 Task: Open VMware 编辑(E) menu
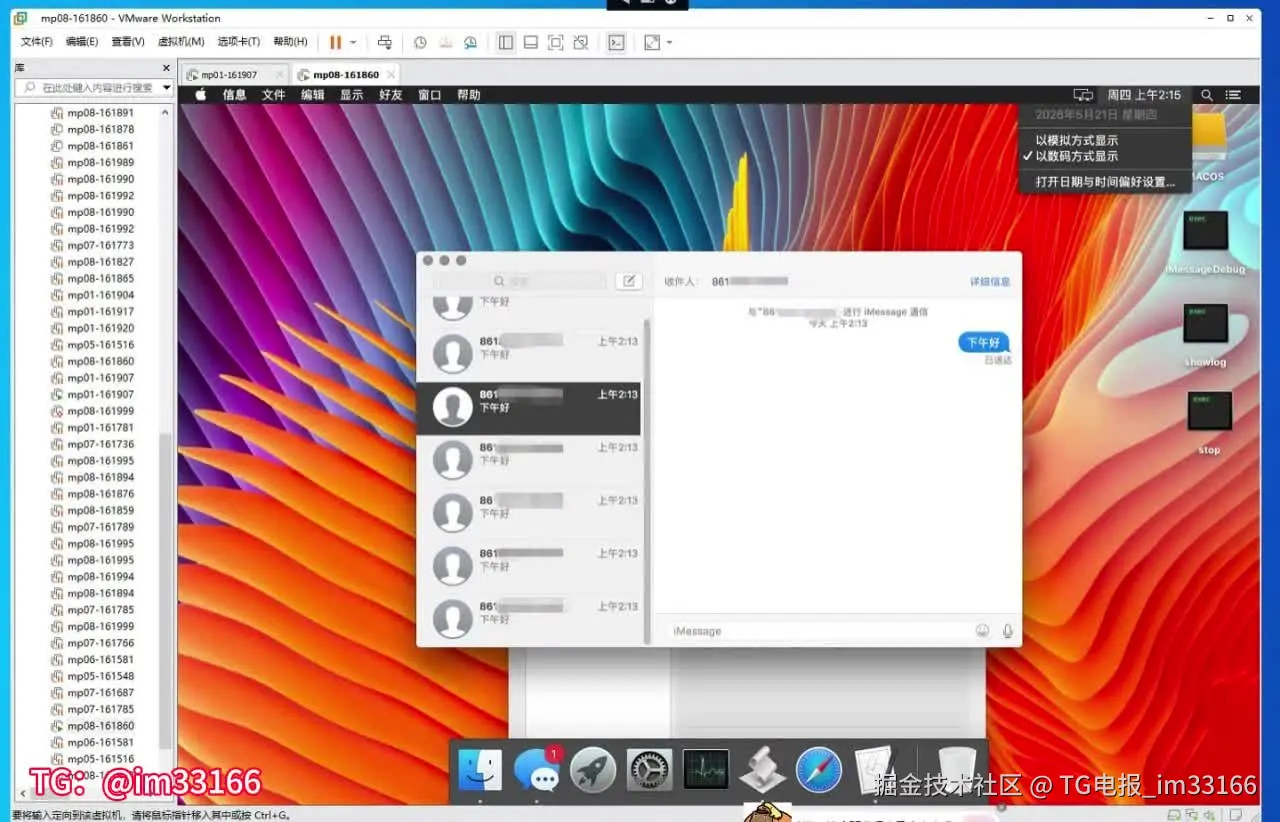pyautogui.click(x=82, y=42)
